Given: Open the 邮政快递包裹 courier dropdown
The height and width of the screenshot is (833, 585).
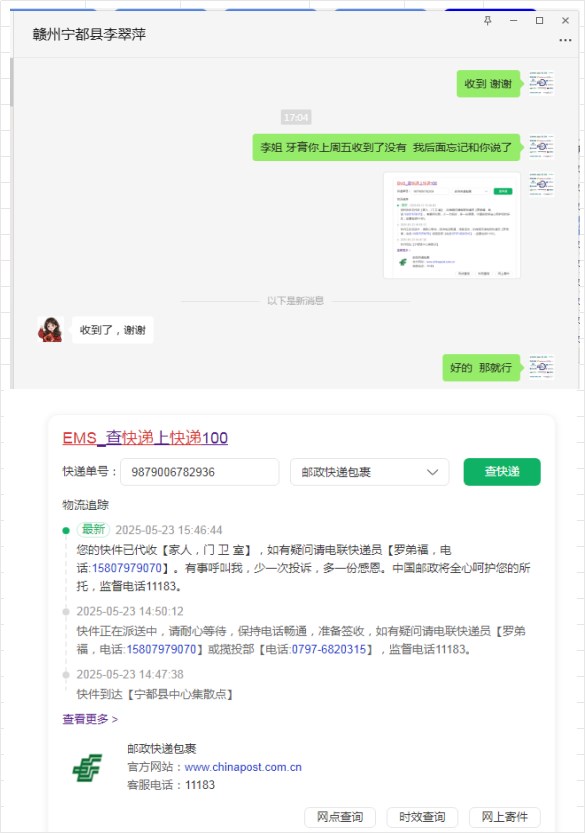Looking at the screenshot, I should pos(370,472).
